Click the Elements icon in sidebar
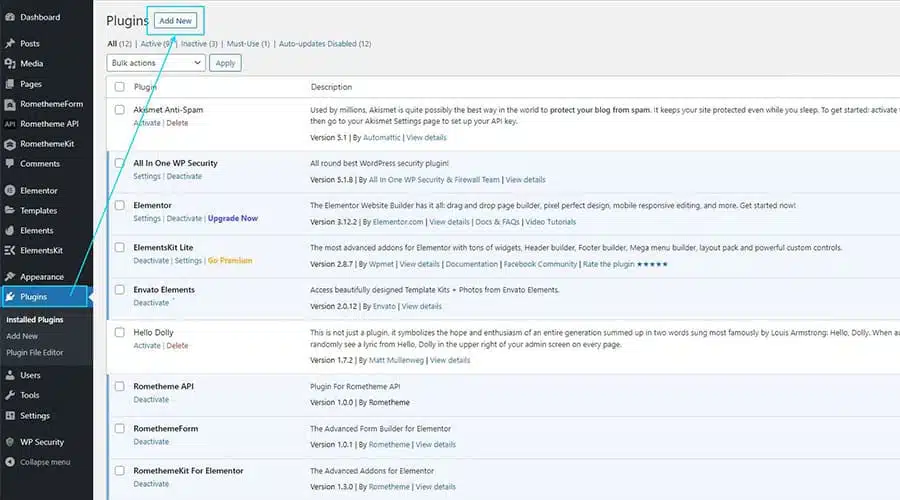Viewport: 900px width, 500px height. (10, 230)
